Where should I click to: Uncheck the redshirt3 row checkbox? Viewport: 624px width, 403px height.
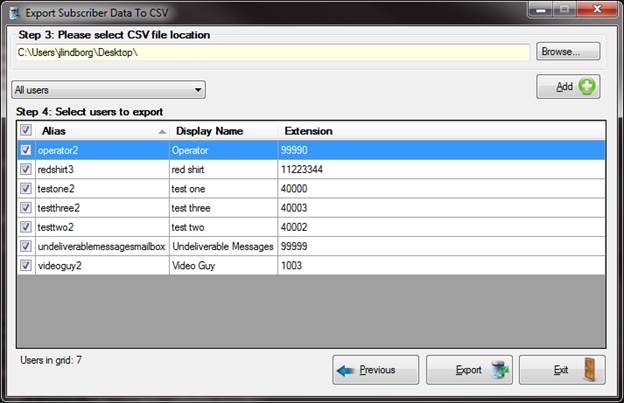tap(26, 169)
